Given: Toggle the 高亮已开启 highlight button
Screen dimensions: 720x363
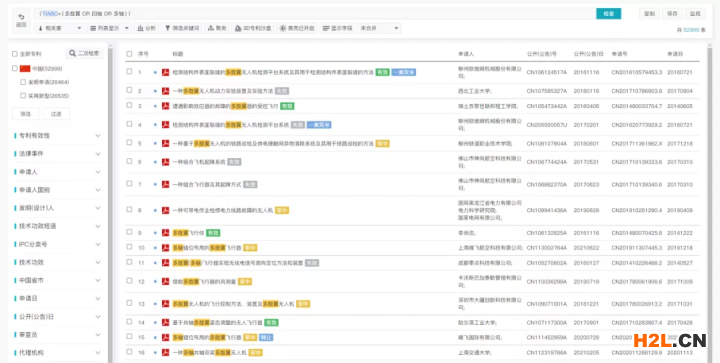Looking at the screenshot, I should point(297,28).
